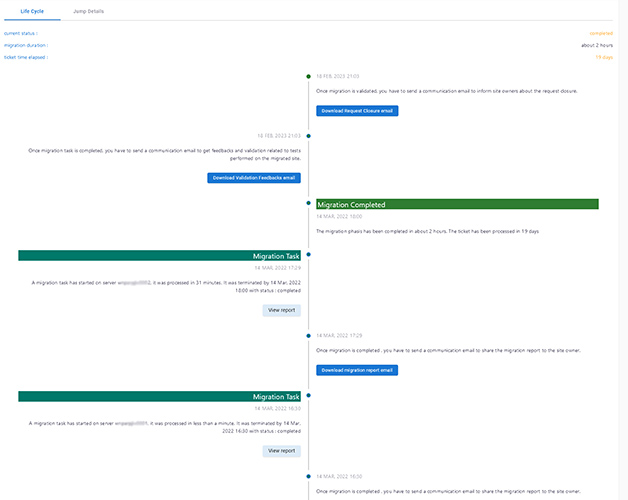The image size is (628, 500).
Task: View report for the 17:29 migration task
Action: [x=281, y=310]
